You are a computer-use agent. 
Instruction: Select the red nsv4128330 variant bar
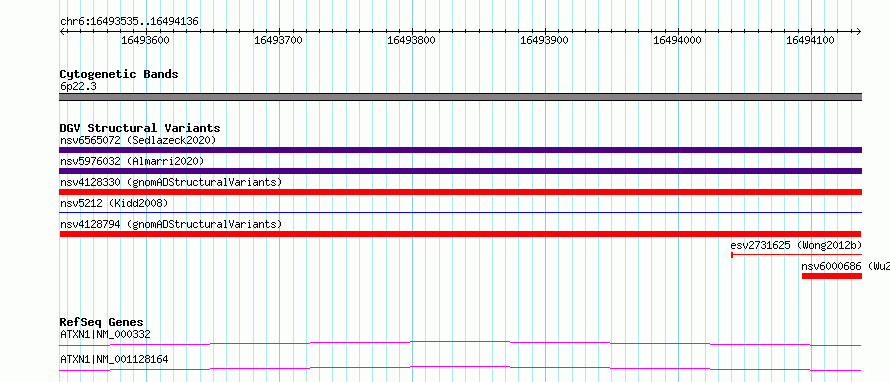460,192
